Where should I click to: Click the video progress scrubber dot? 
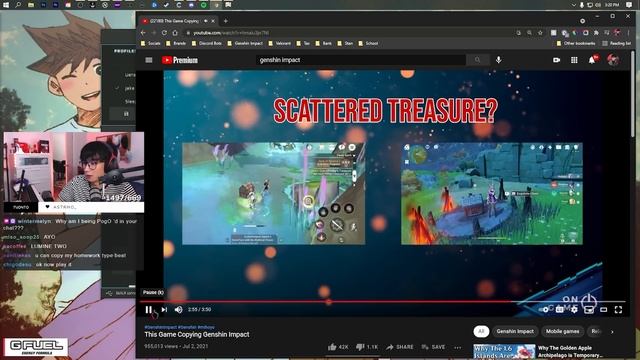[329, 302]
